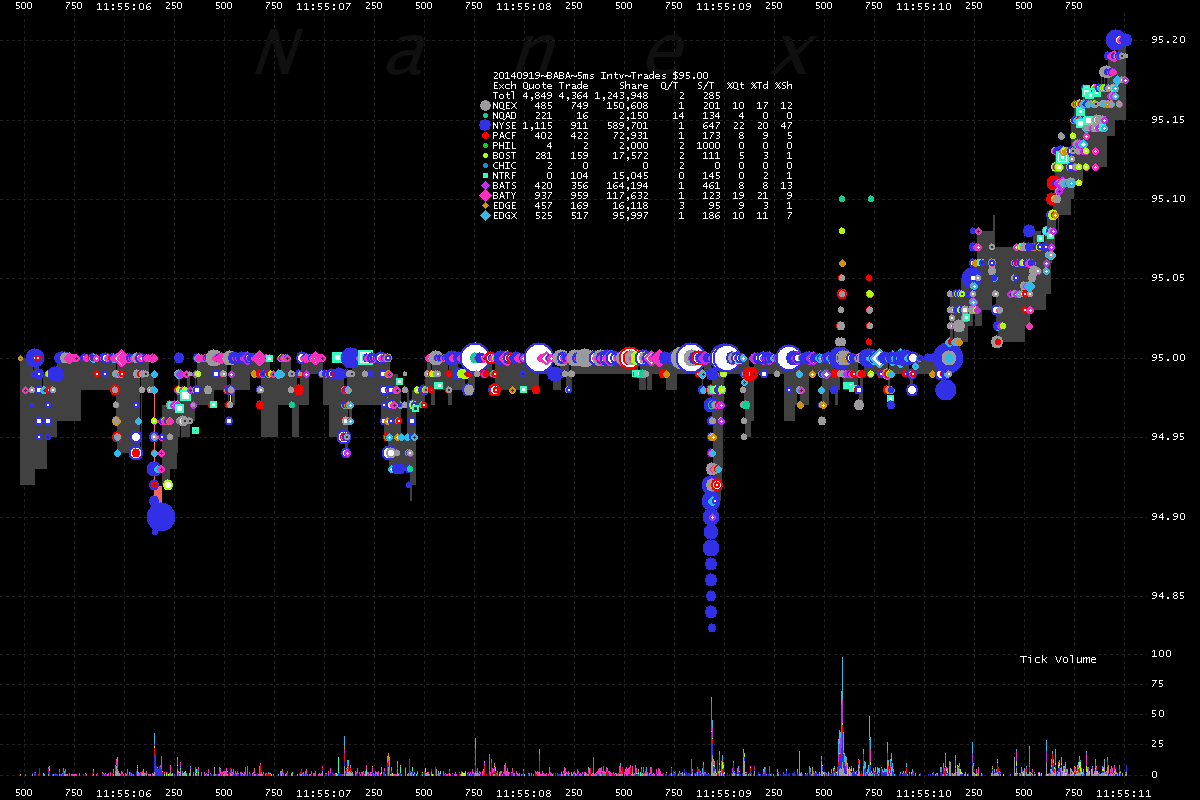Click the '%Sh' column header
1200x800 pixels.
[784, 85]
